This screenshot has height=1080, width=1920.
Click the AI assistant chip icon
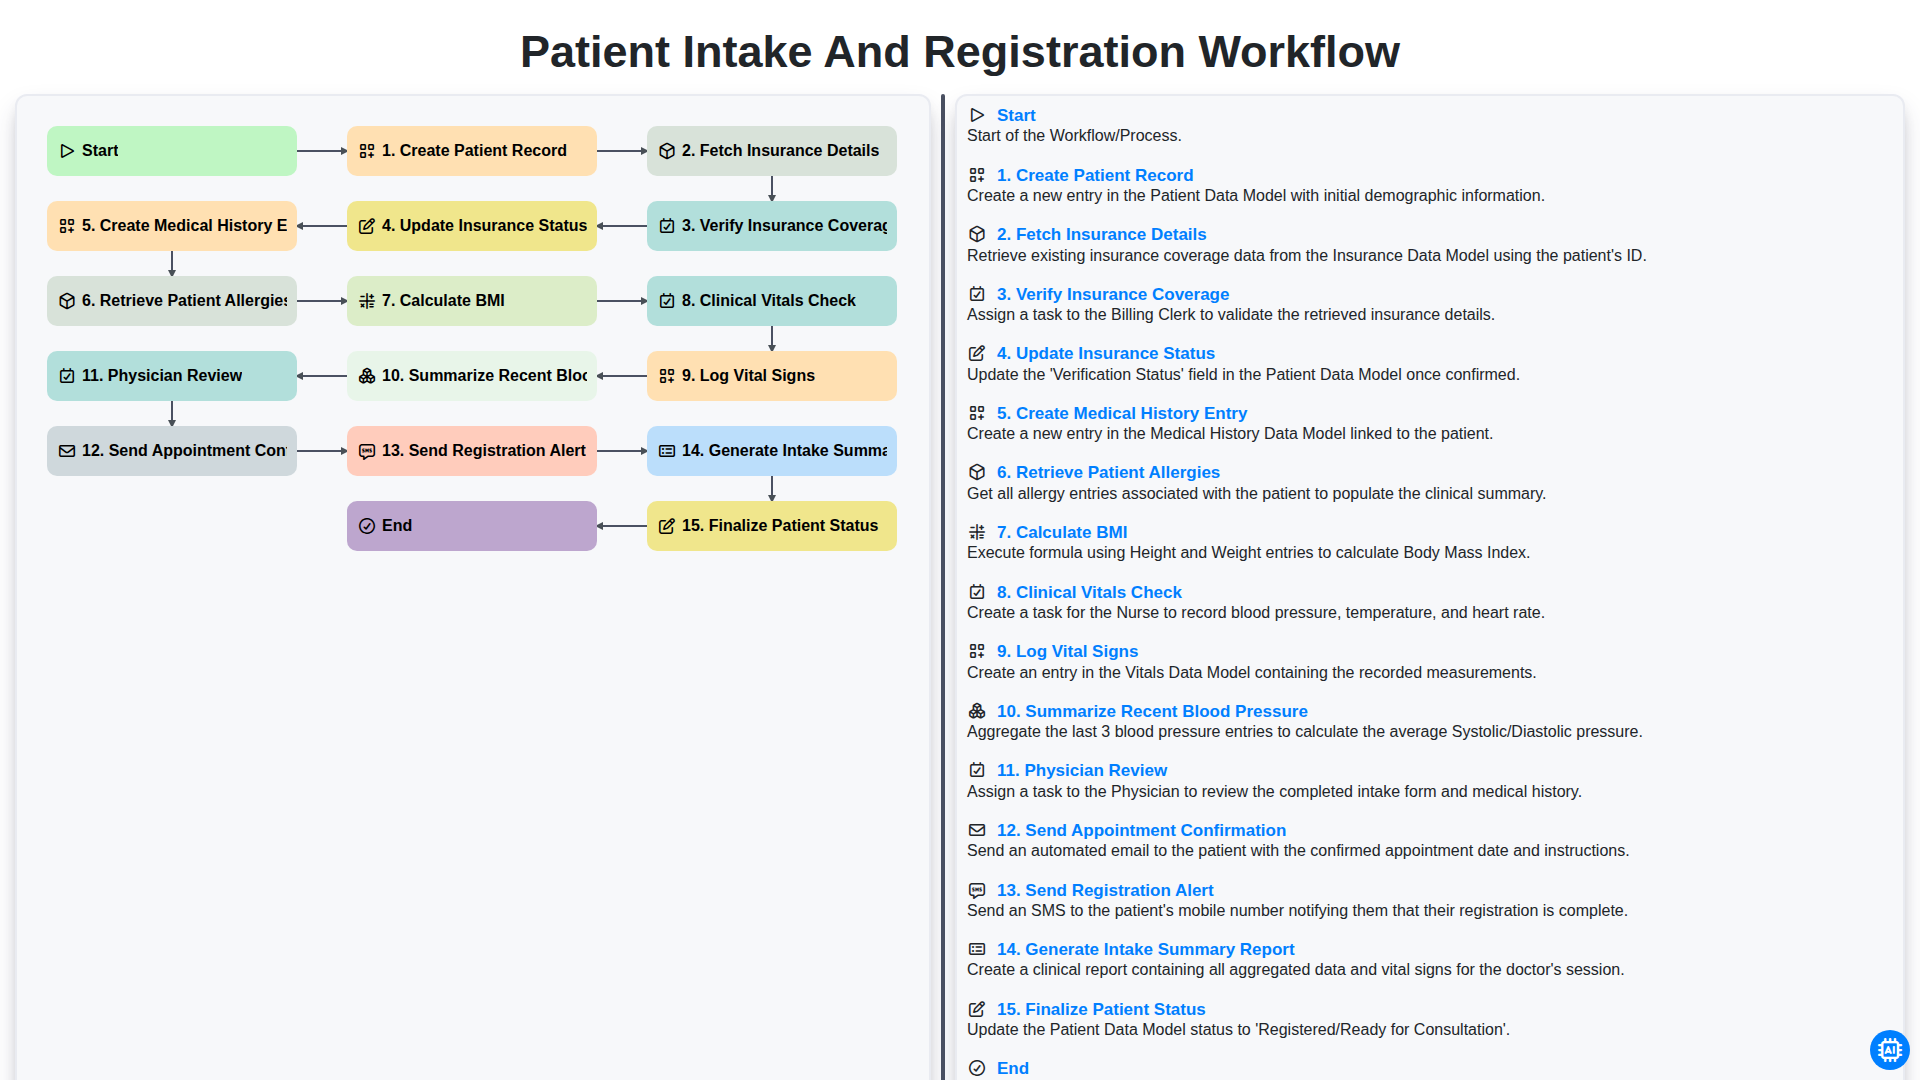click(1889, 1050)
